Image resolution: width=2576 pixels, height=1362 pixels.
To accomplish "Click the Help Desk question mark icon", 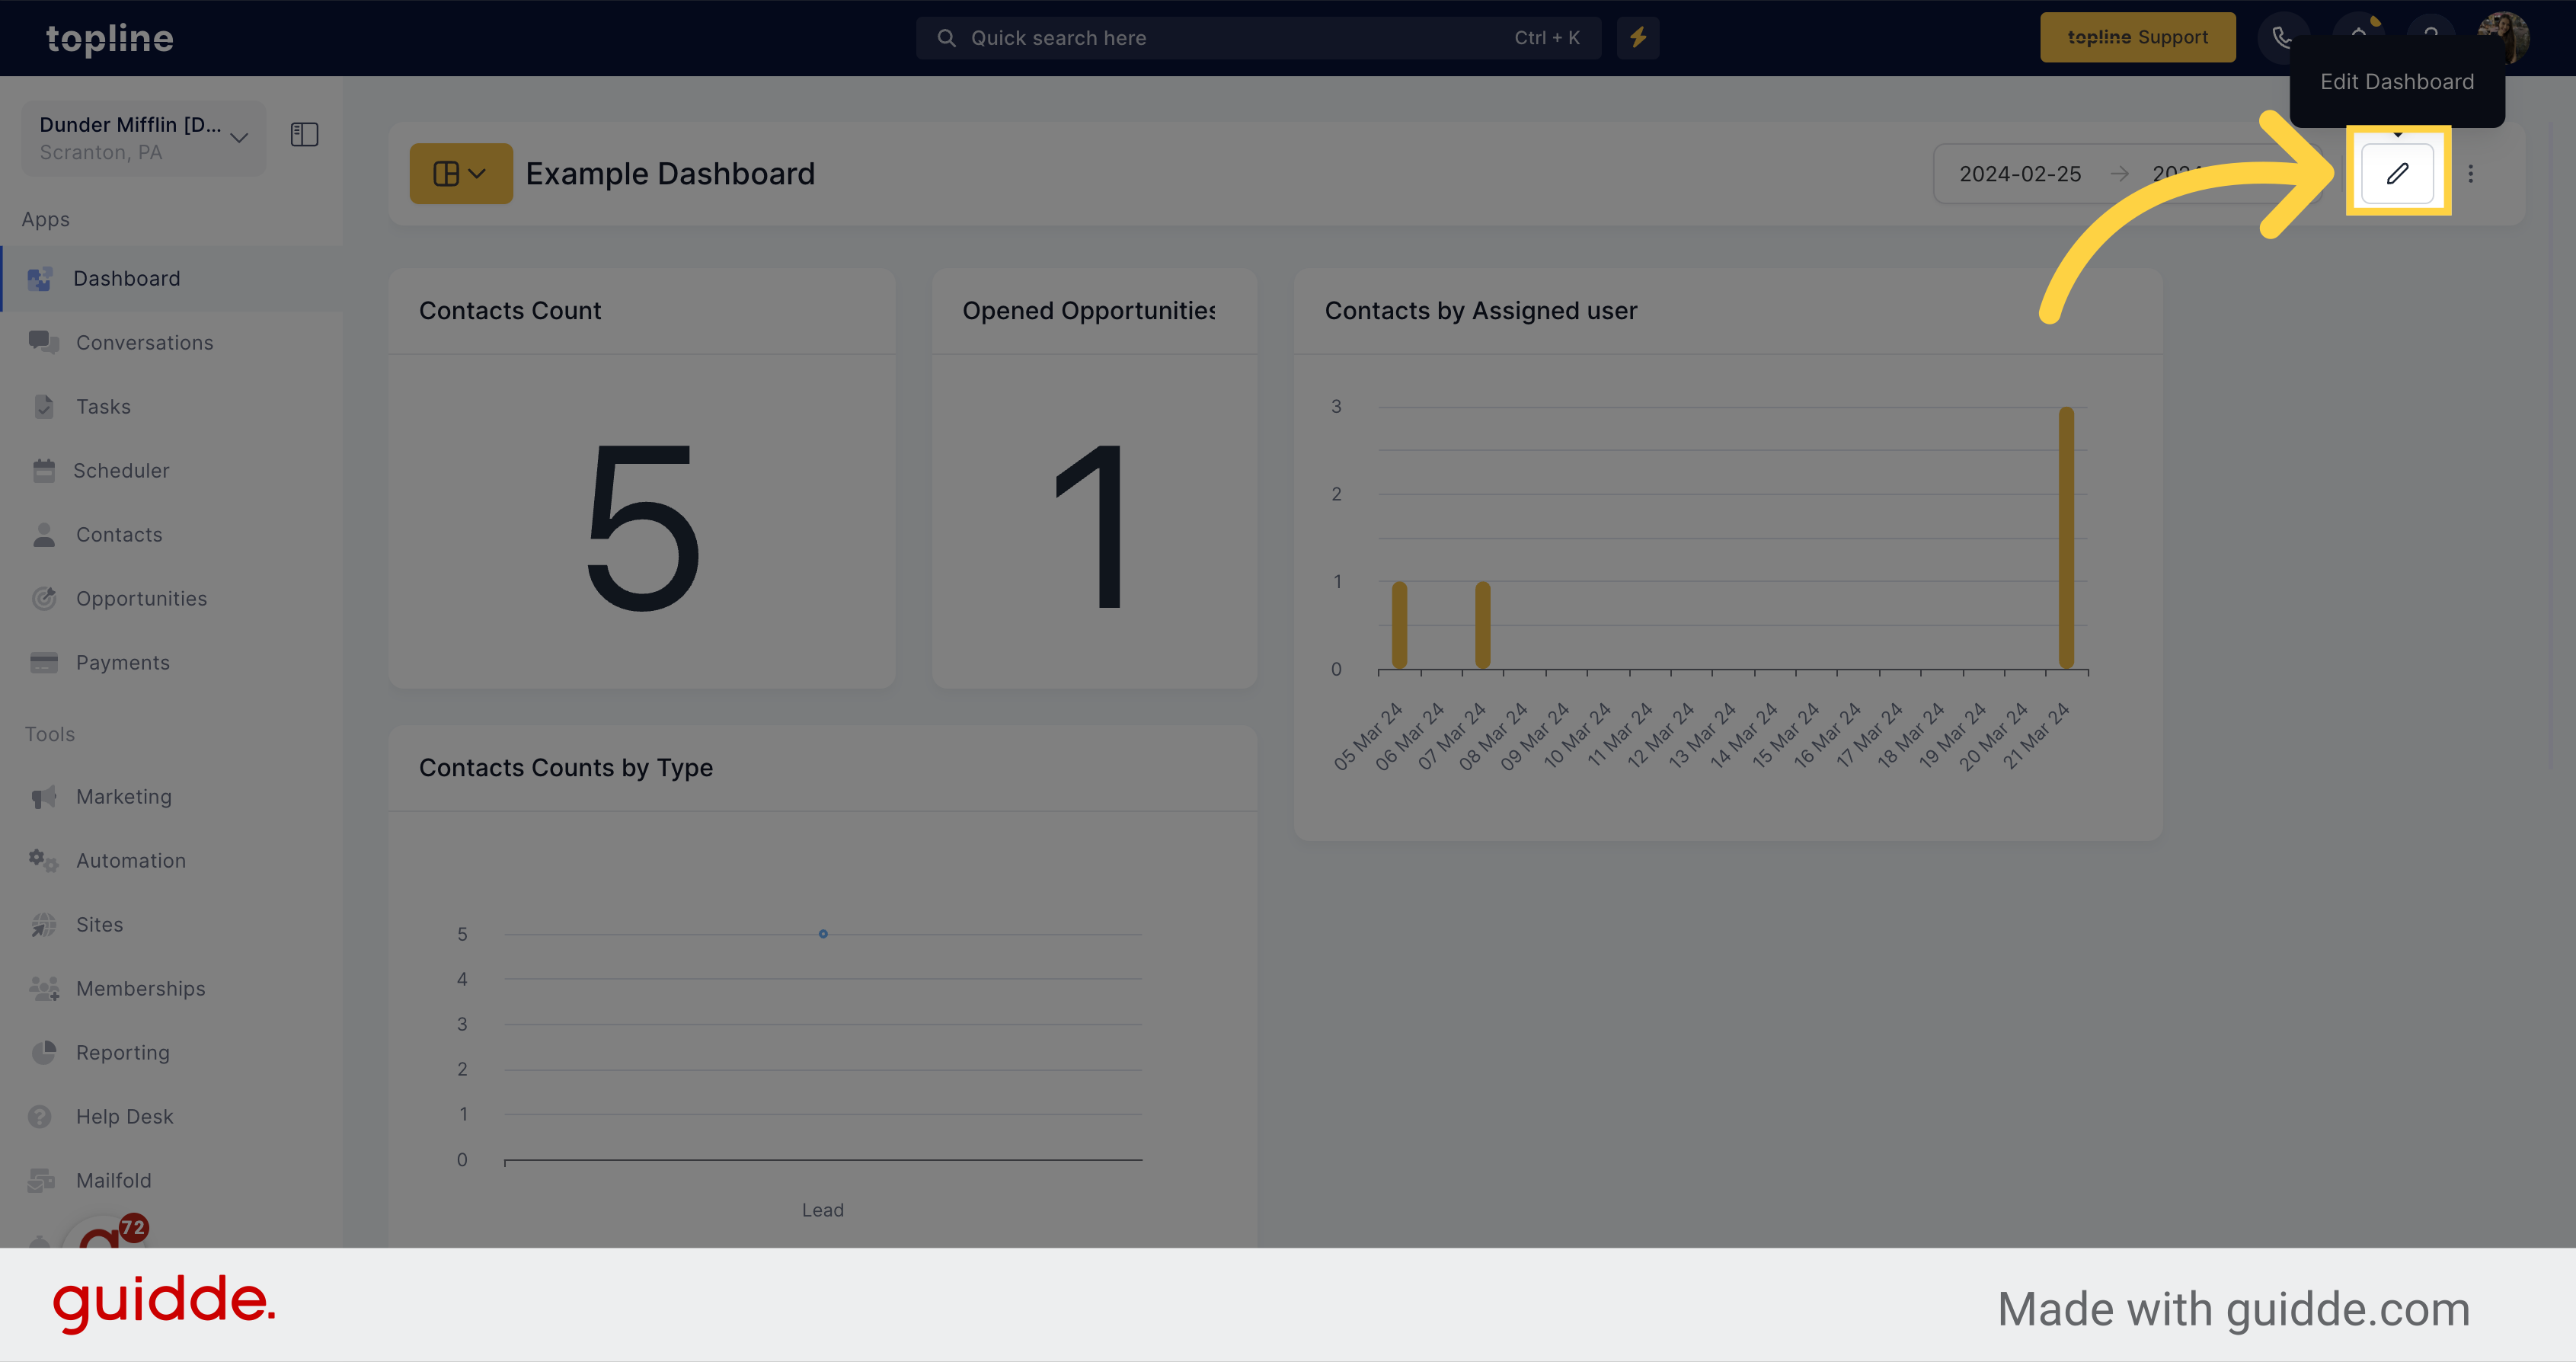I will point(40,1116).
